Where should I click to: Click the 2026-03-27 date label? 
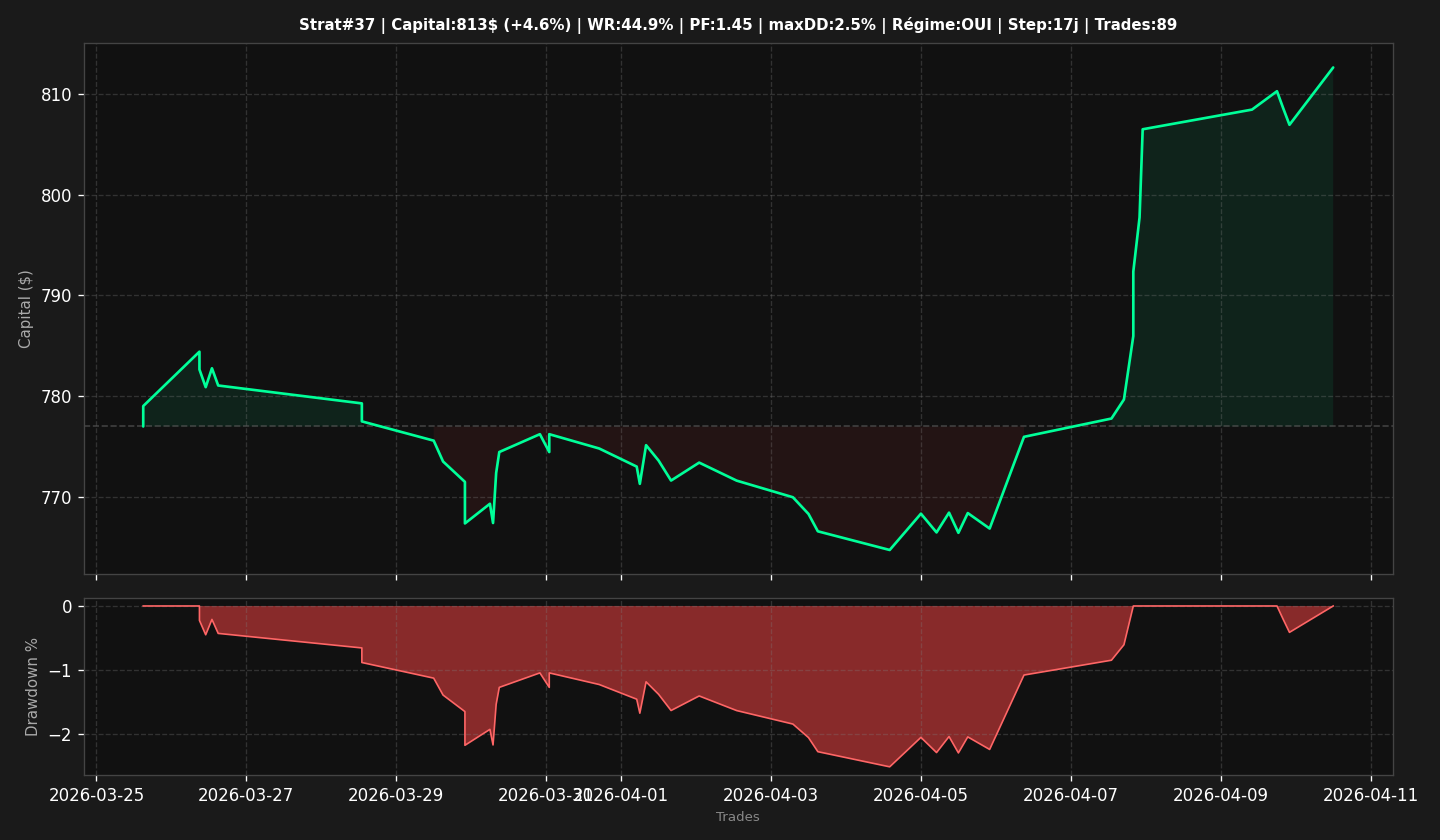pyautogui.click(x=246, y=795)
